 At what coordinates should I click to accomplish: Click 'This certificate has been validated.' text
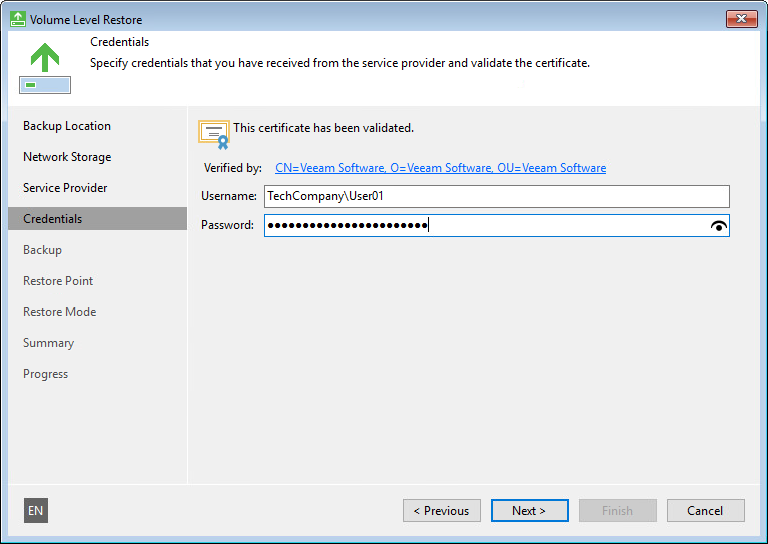[323, 128]
